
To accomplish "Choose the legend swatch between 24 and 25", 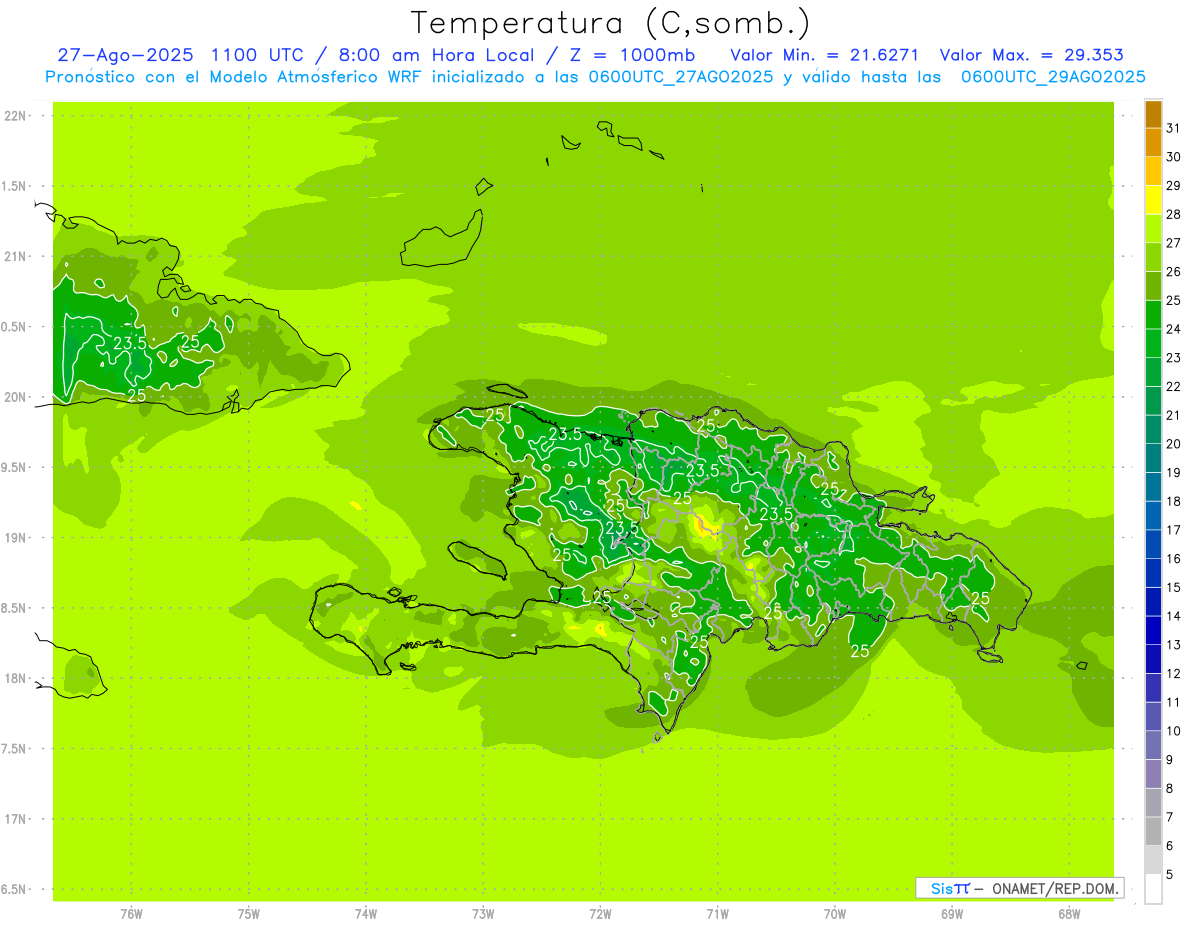I will tap(1153, 314).
